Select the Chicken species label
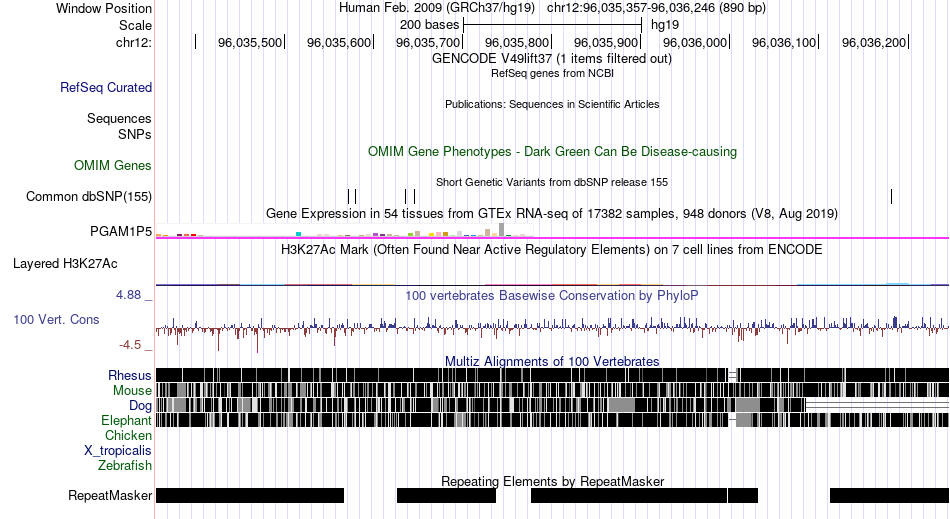 (x=128, y=435)
